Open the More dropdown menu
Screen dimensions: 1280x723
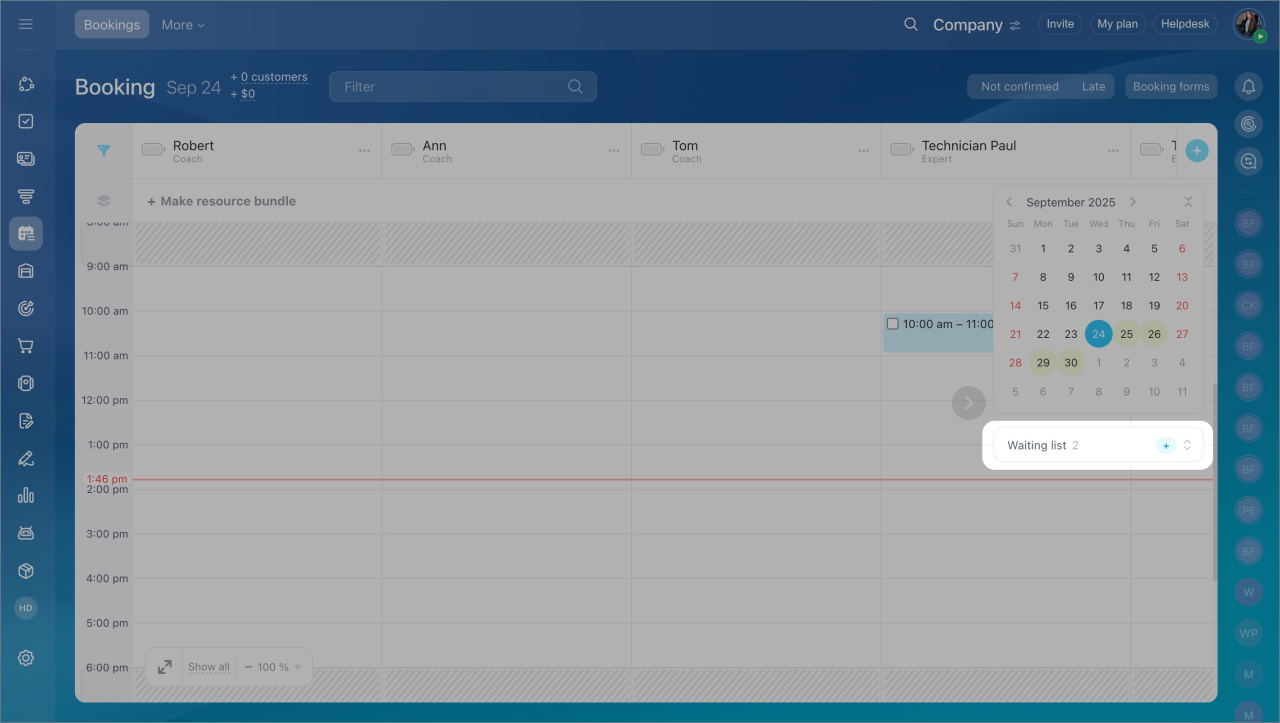[x=183, y=25]
